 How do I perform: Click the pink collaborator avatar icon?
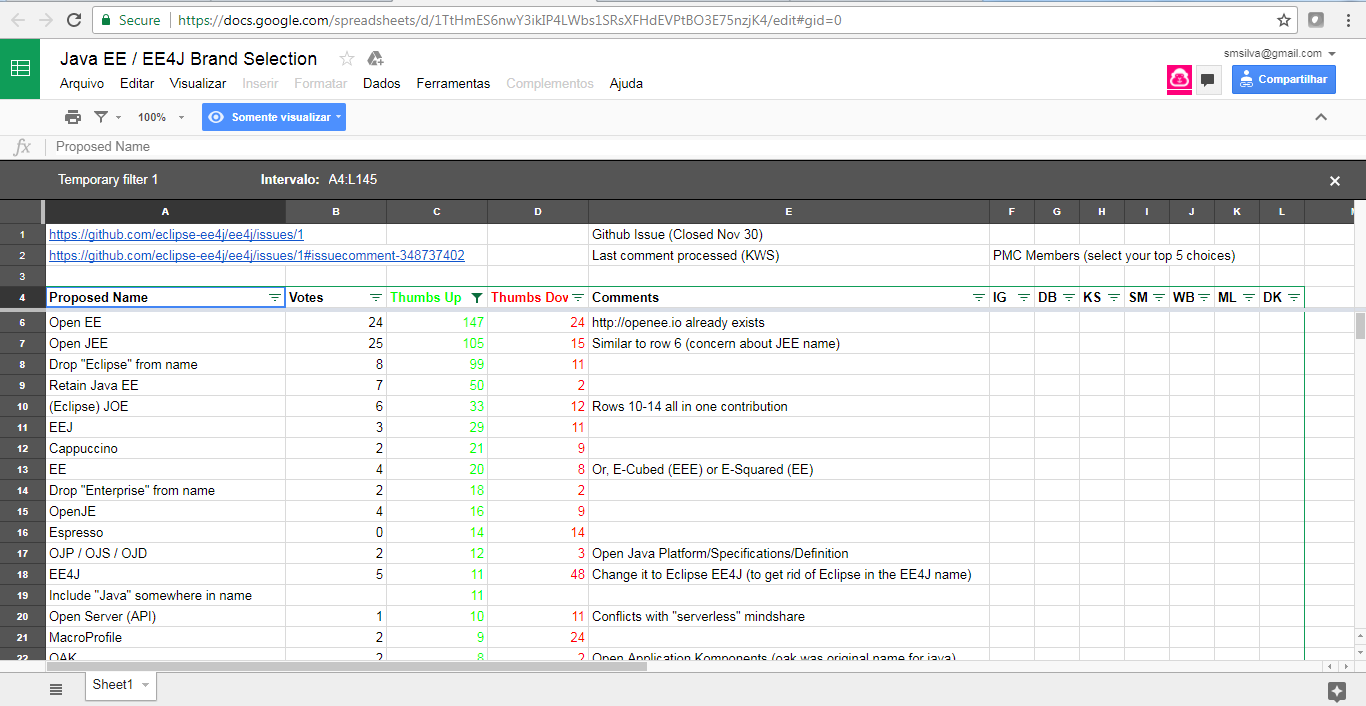(1179, 80)
